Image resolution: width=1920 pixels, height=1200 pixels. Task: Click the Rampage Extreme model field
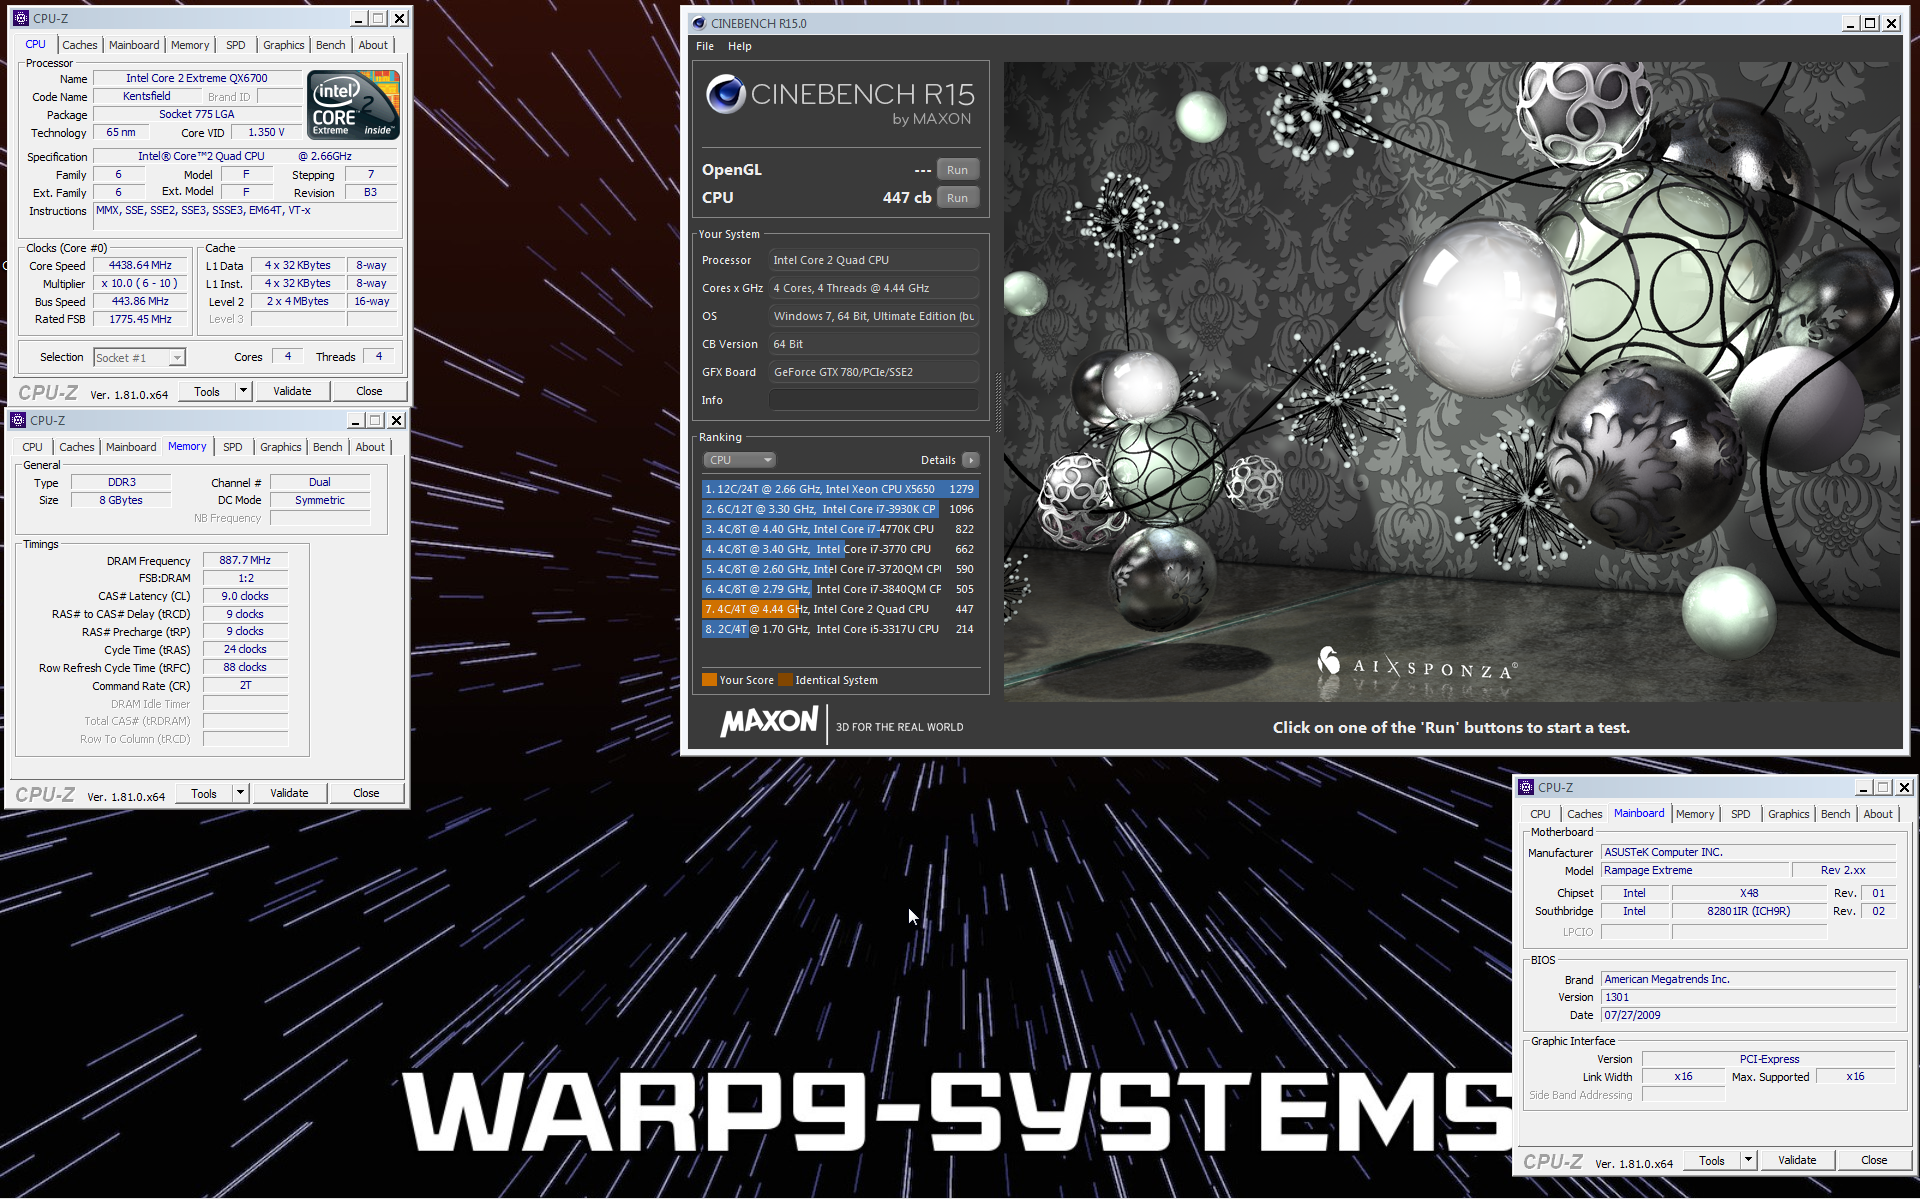coord(1694,871)
